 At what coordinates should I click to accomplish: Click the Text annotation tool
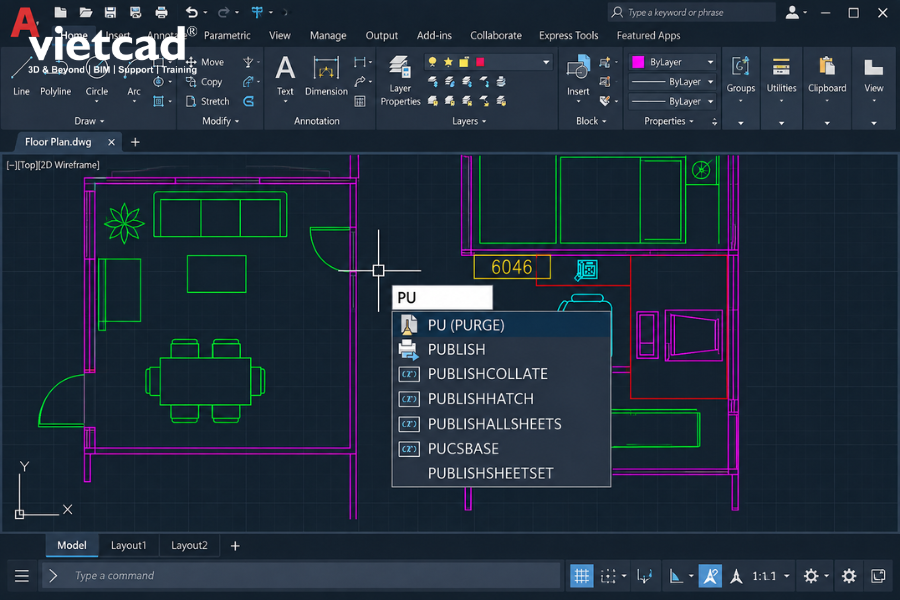coord(285,75)
